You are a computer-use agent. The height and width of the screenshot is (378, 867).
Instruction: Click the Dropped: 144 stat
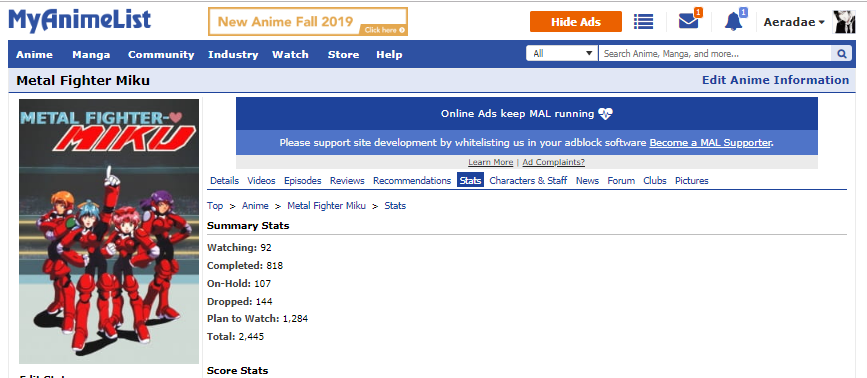click(239, 302)
